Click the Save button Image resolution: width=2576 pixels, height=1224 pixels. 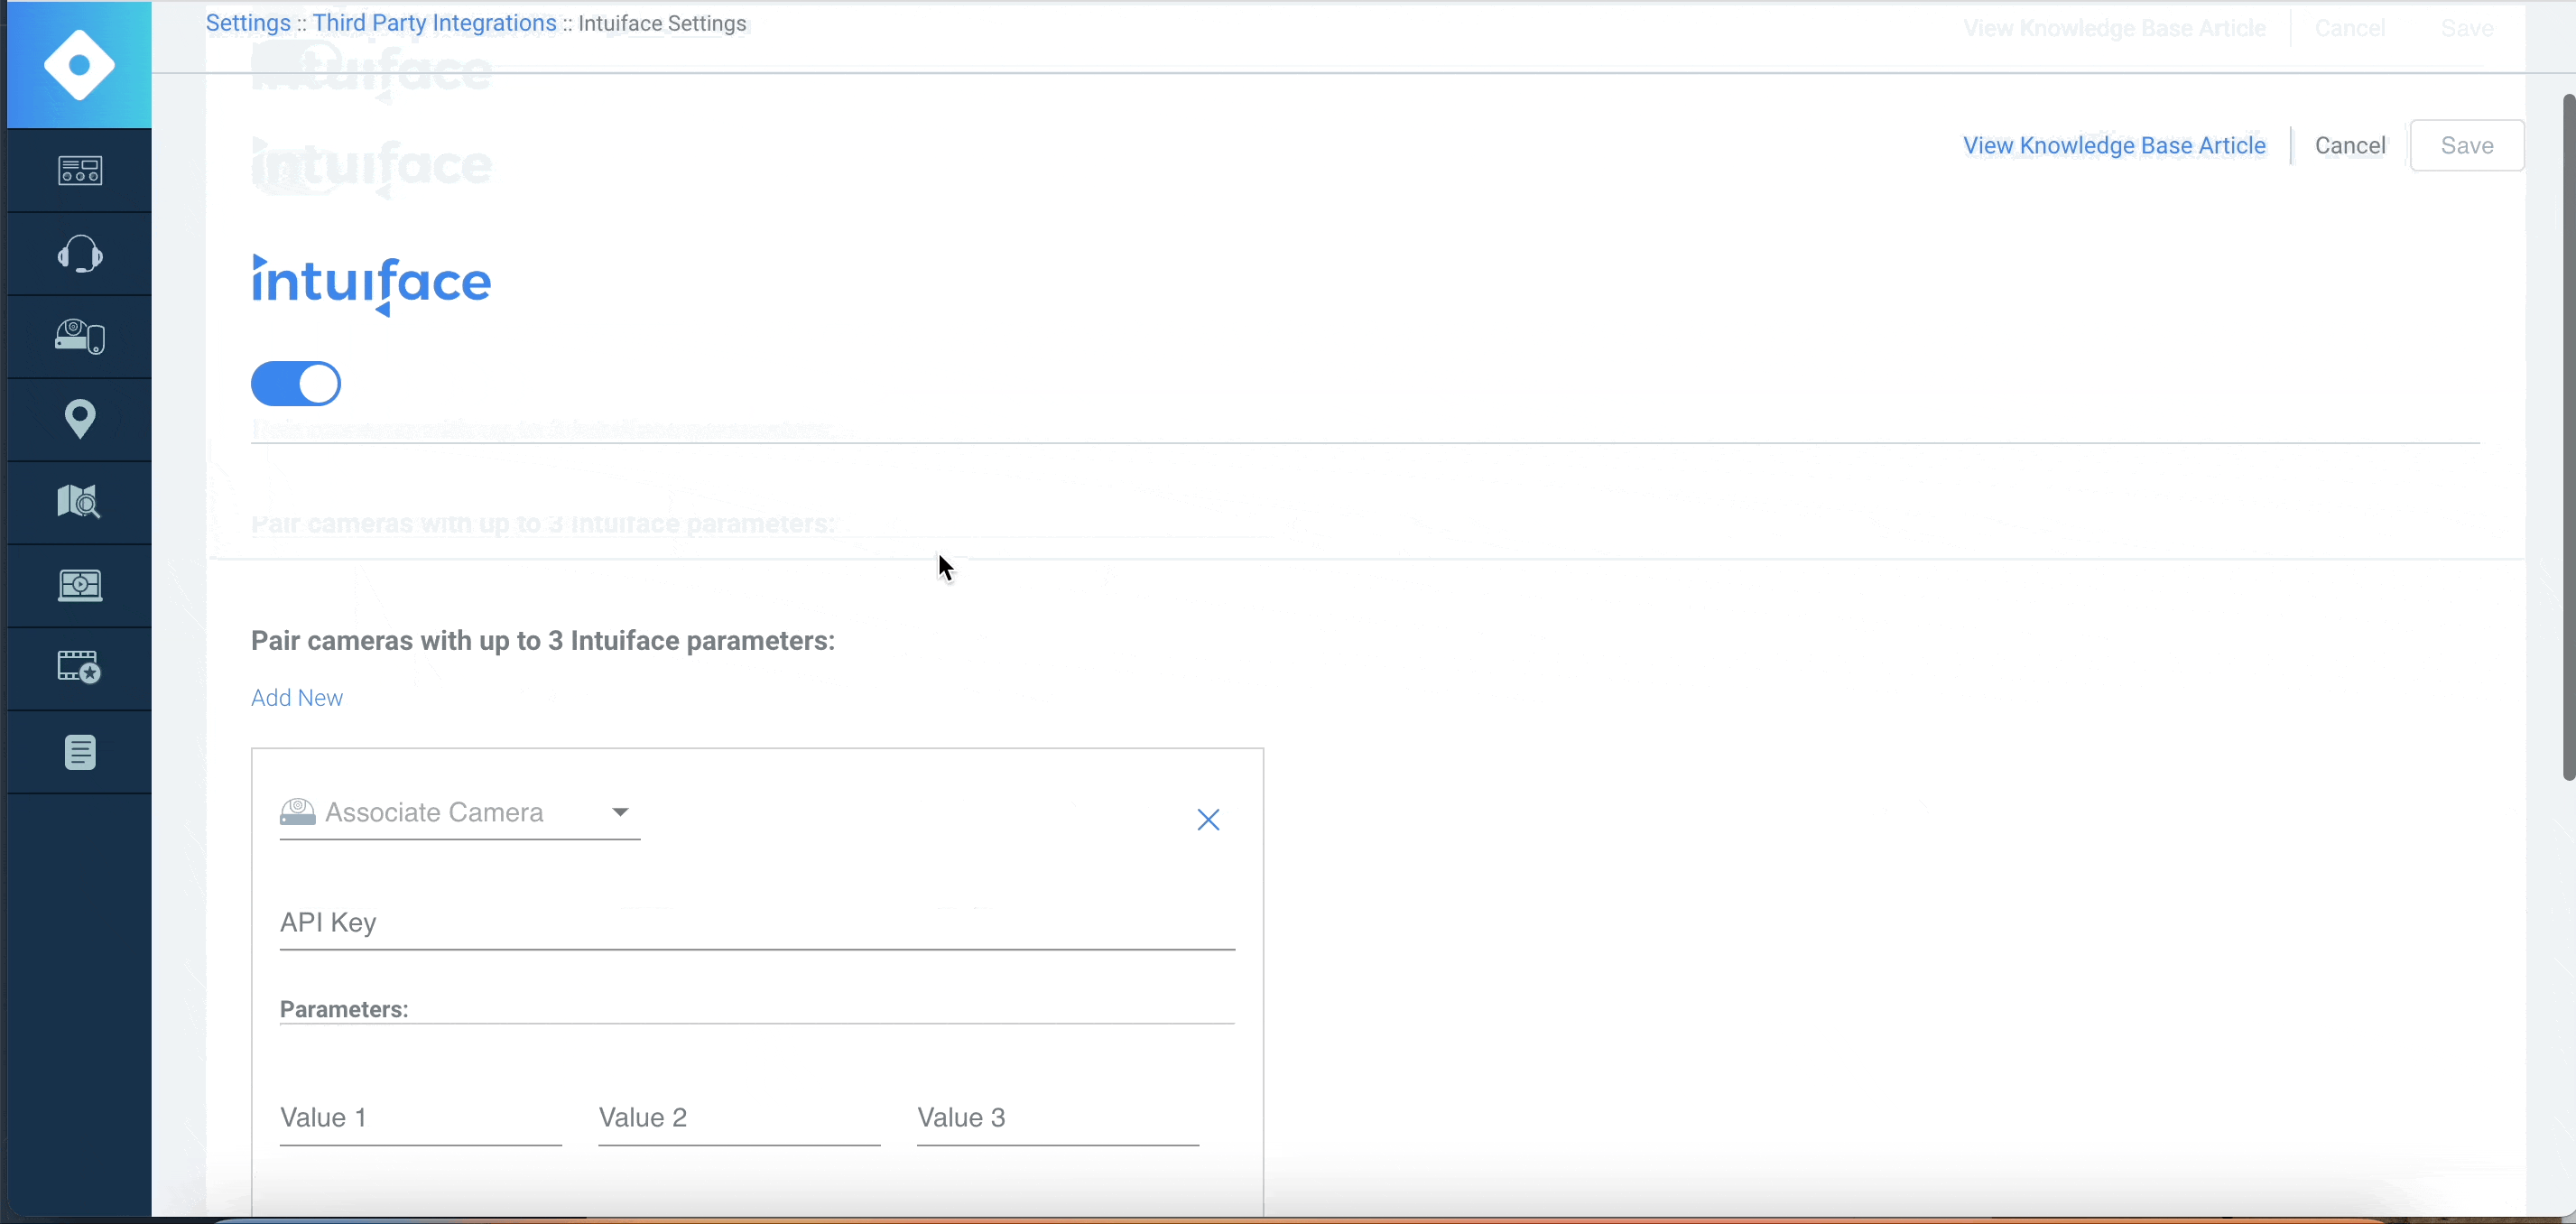point(2467,146)
